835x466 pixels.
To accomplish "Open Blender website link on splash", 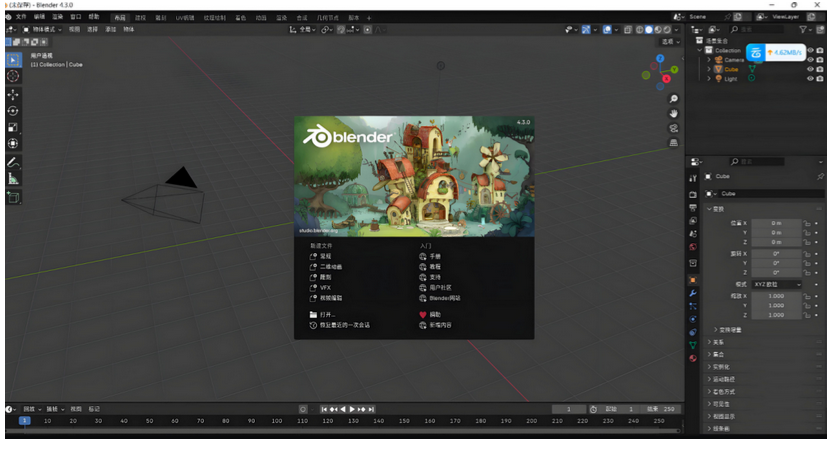I will (x=440, y=298).
